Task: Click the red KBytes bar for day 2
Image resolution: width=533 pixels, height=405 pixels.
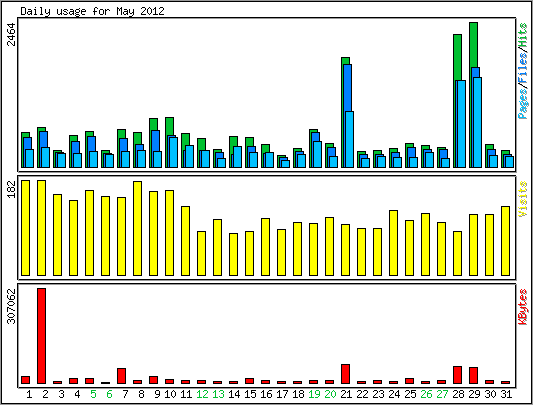Action: tap(41, 336)
